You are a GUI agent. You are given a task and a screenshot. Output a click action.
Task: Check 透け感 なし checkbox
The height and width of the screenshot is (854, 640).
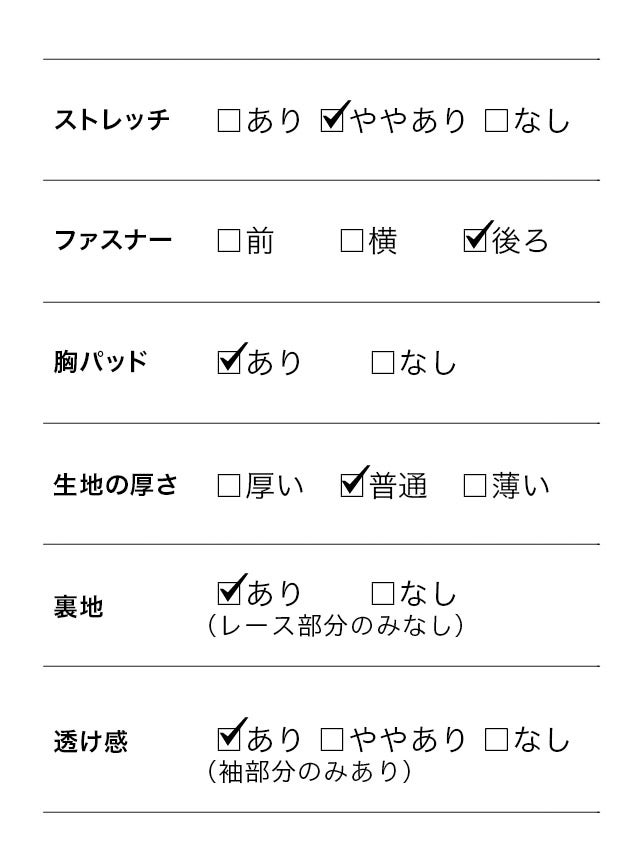[496, 741]
